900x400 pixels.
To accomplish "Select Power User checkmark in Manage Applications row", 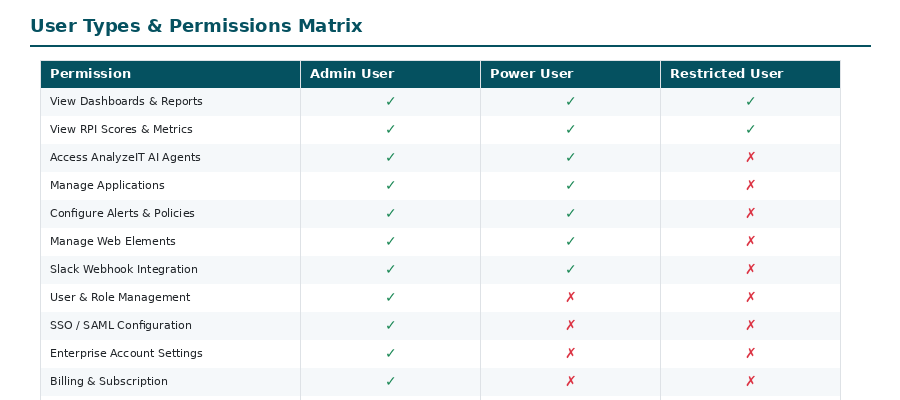I will (570, 185).
